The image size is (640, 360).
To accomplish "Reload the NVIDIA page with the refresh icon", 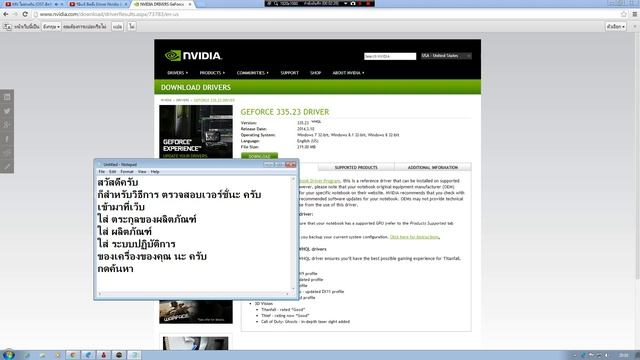I will point(25,14).
